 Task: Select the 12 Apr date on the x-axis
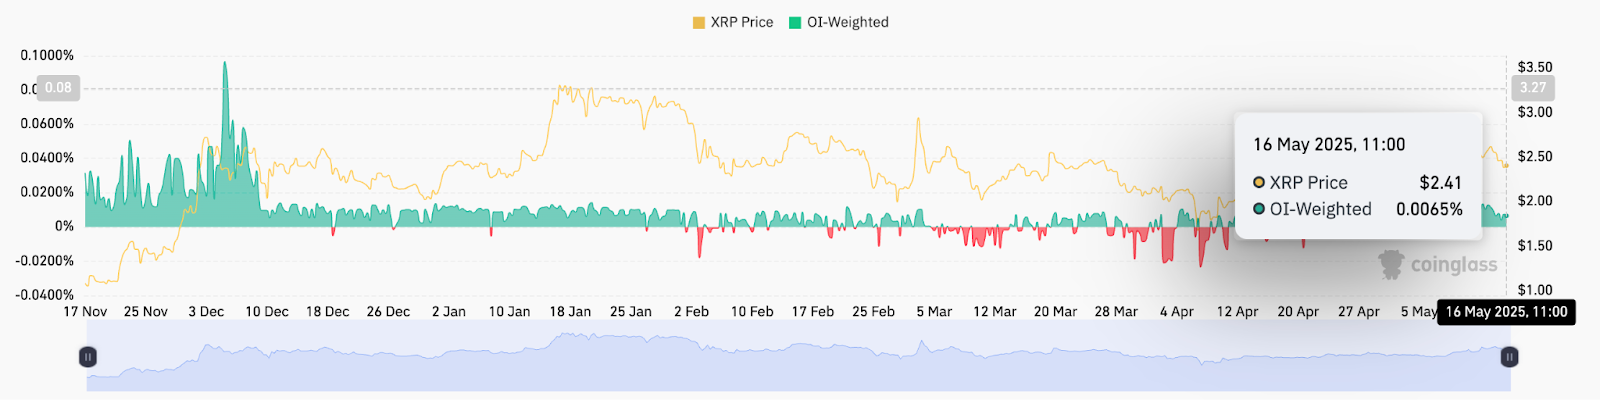[x=1238, y=312]
